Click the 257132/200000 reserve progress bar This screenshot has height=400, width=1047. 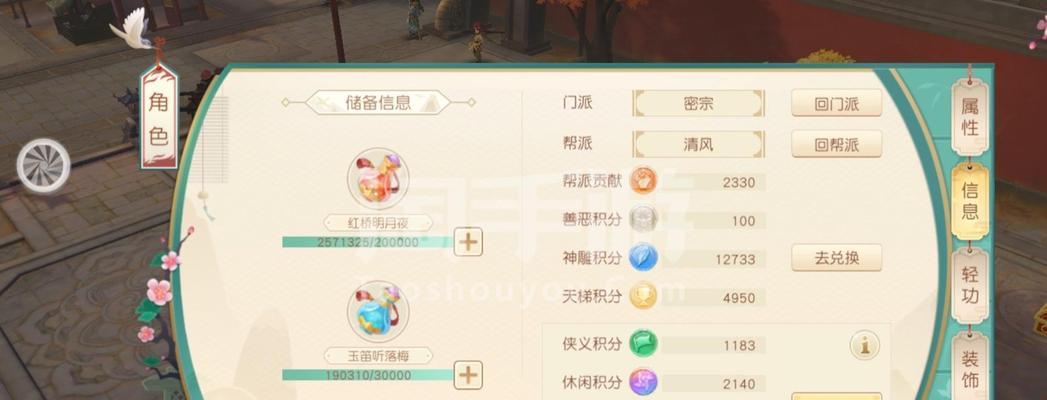[x=367, y=242]
